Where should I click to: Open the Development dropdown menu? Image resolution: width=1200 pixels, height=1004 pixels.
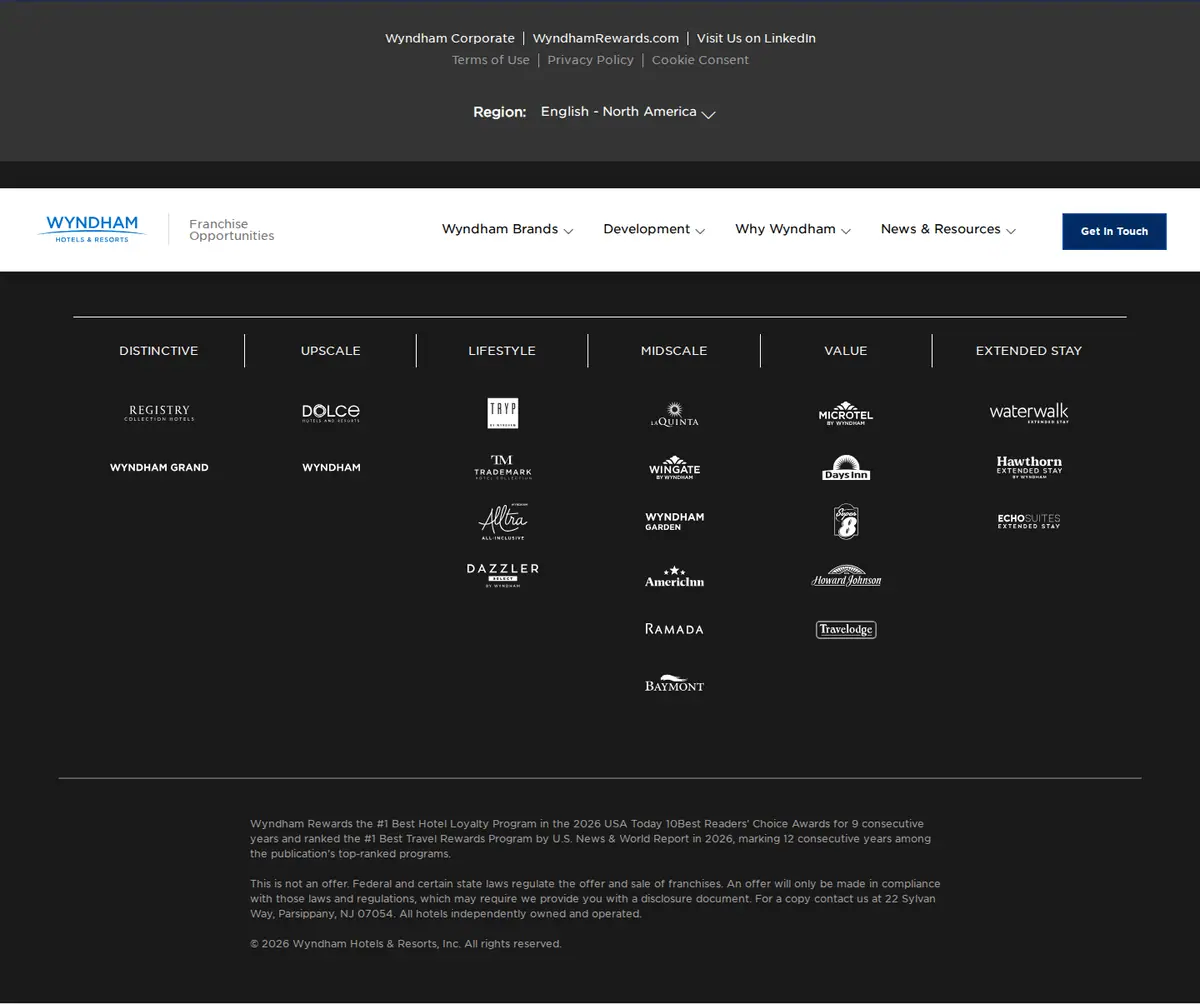point(654,229)
